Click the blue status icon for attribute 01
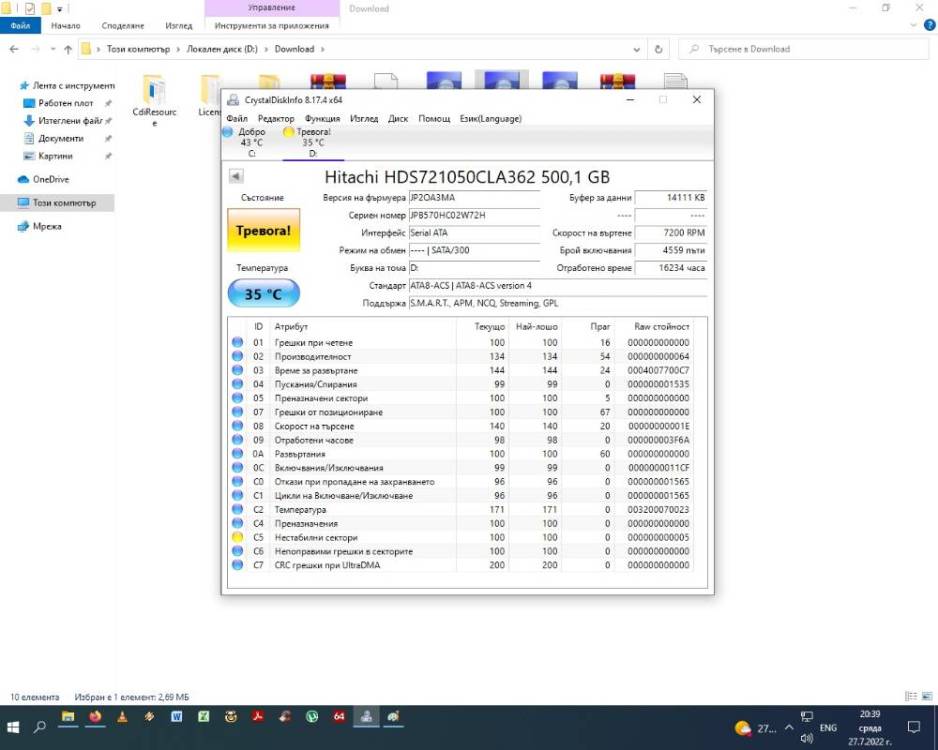Screen dimensions: 938x750 click(x=237, y=342)
